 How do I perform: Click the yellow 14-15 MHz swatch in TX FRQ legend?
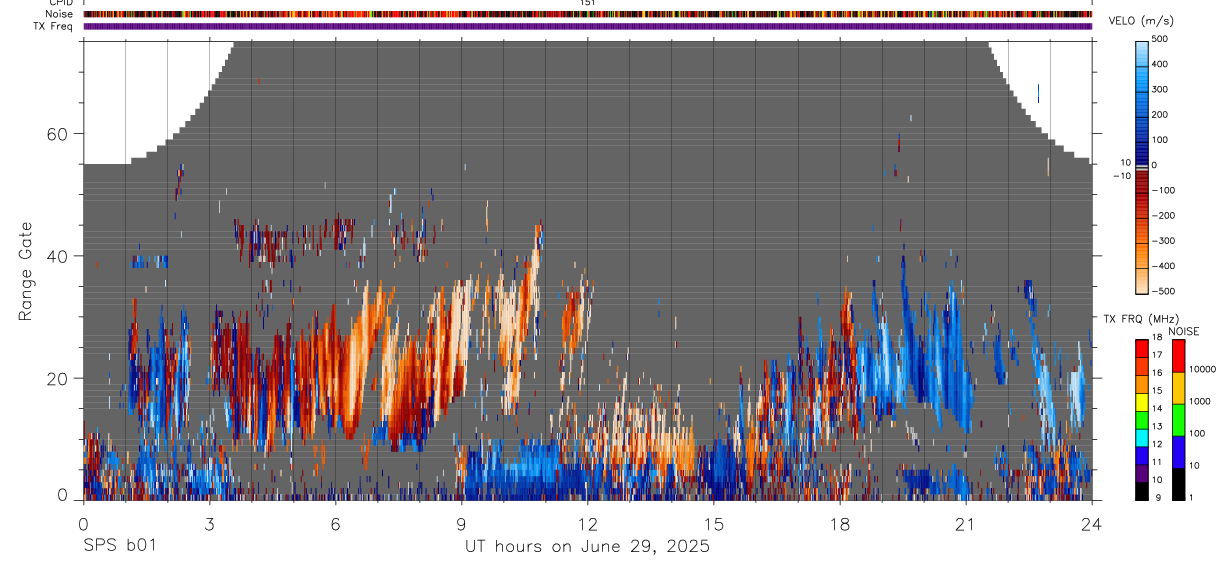pos(1142,402)
